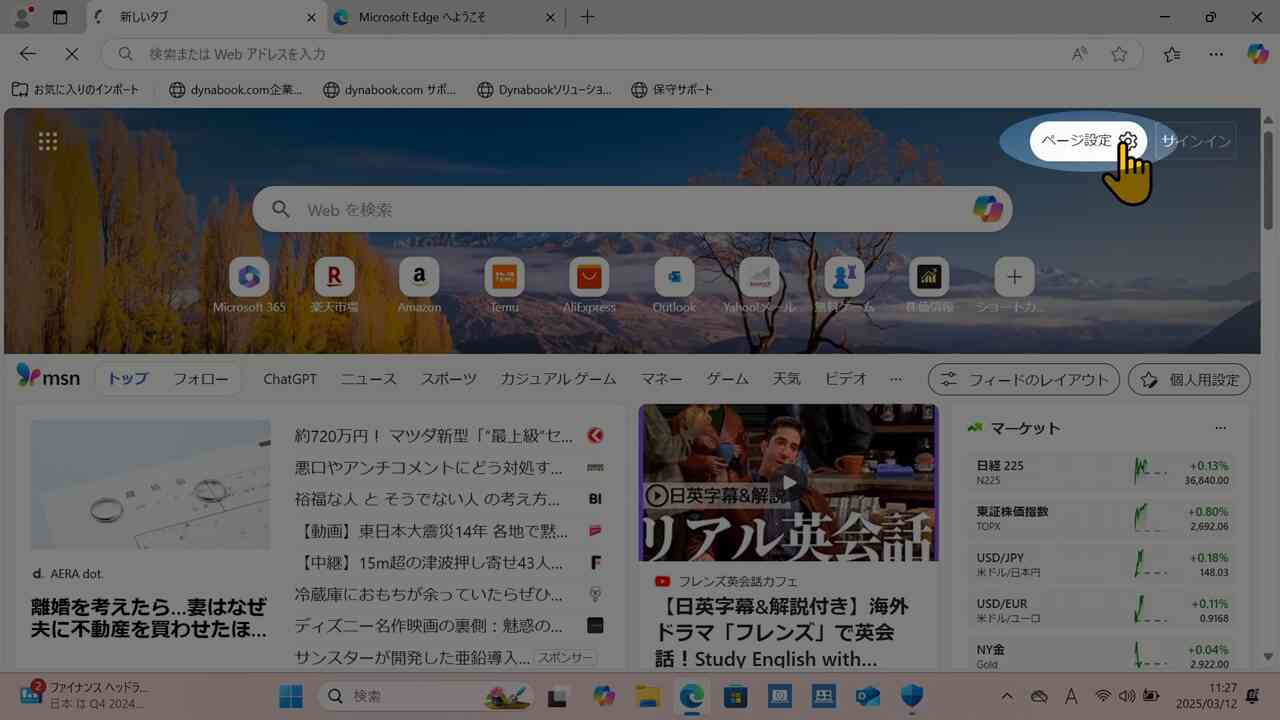Screen dimensions: 1280x720
Task: Open the 個人用設定 personalization option
Action: (1188, 380)
